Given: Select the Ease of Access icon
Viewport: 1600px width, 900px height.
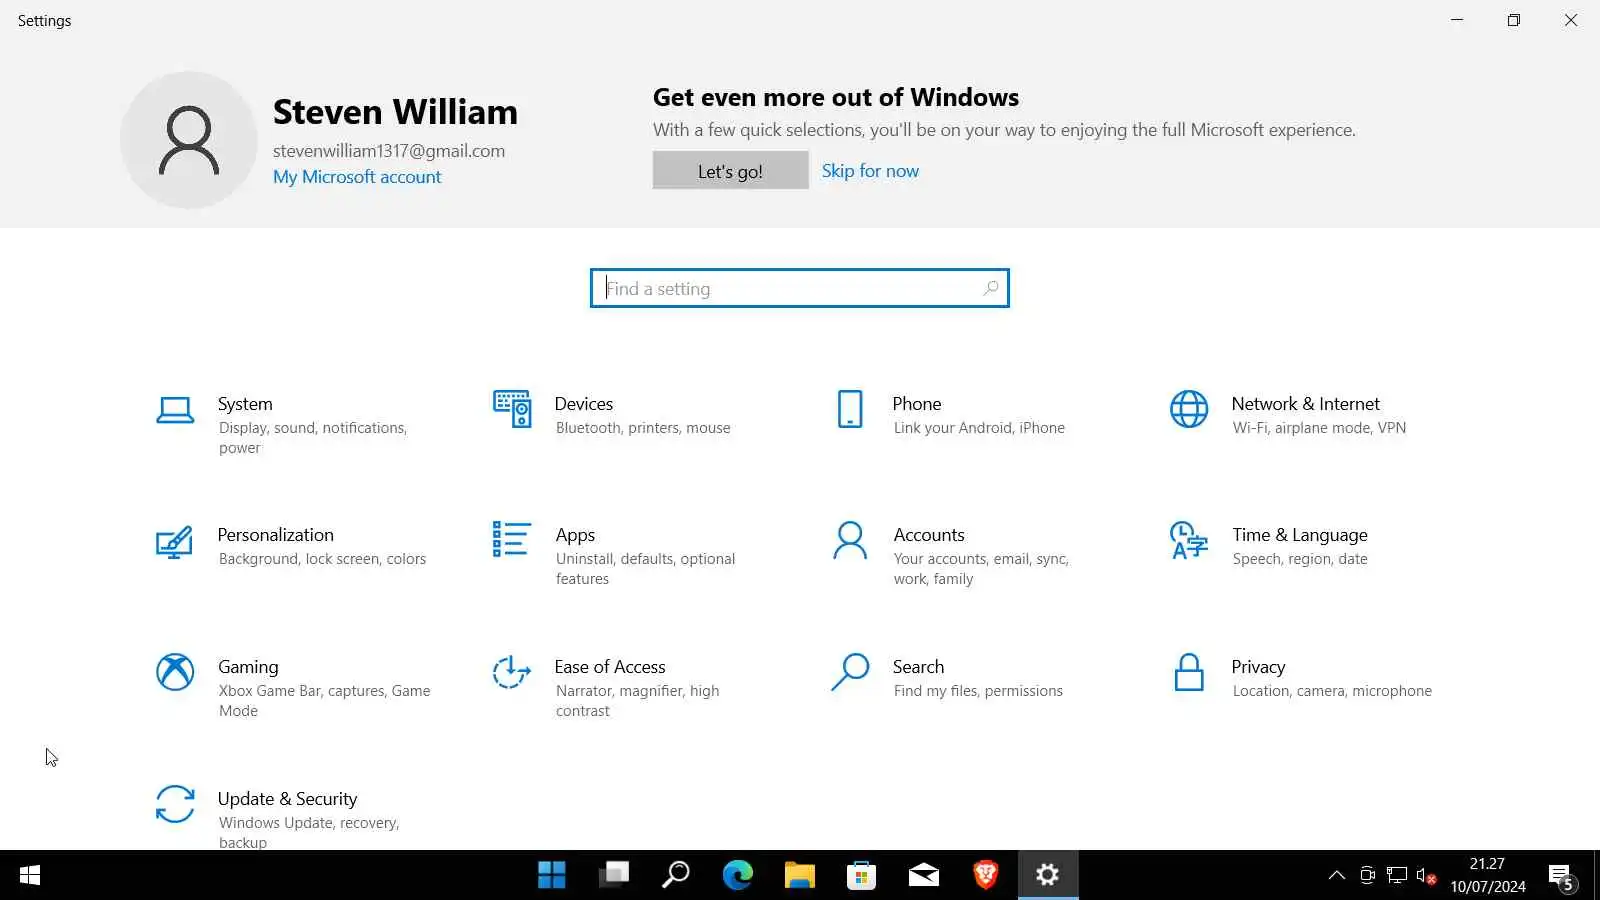Looking at the screenshot, I should (x=511, y=672).
